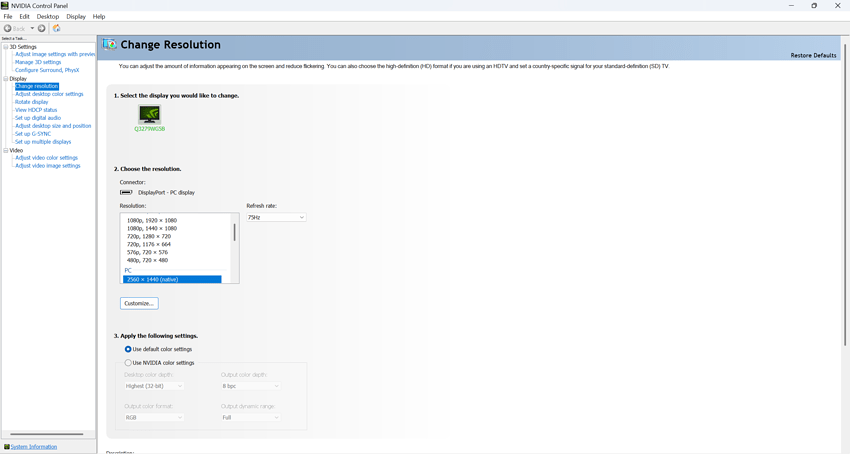
Task: Click the Forward arrow toolbar icon
Action: coord(41,28)
